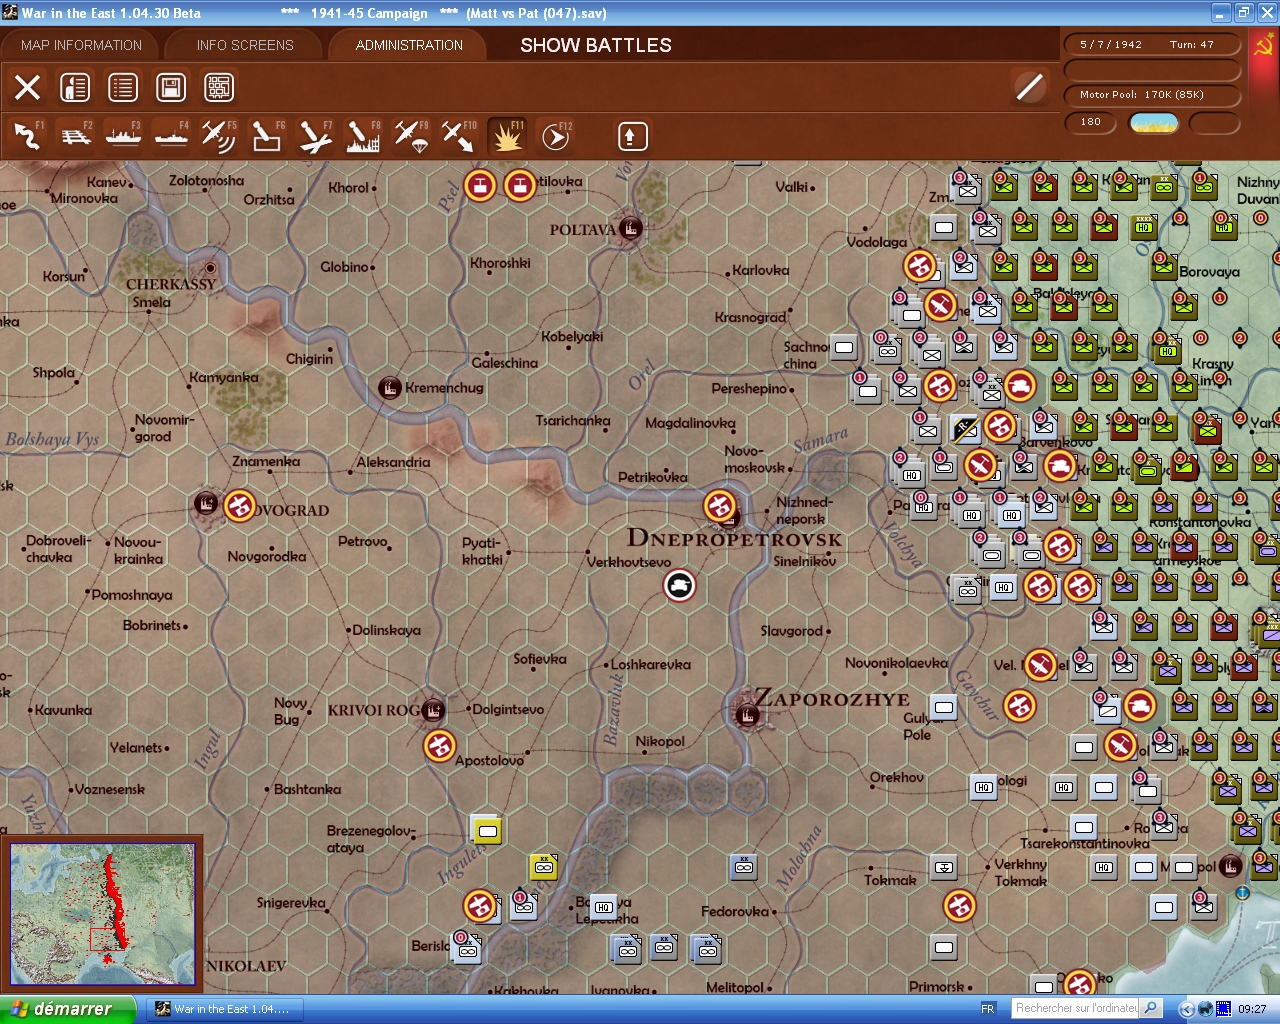The width and height of the screenshot is (1280, 1024).
Task: Toggle the F11 show battles explosion icon
Action: 507,136
